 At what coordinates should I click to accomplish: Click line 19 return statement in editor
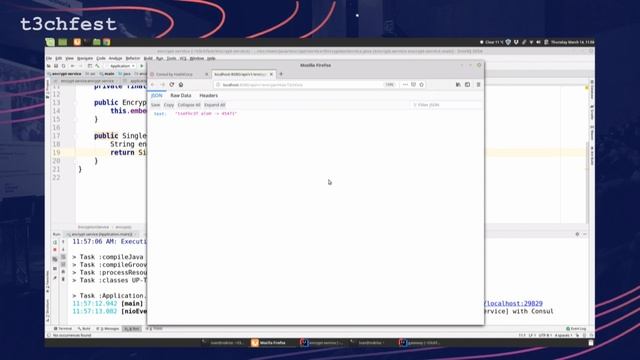(x=128, y=152)
